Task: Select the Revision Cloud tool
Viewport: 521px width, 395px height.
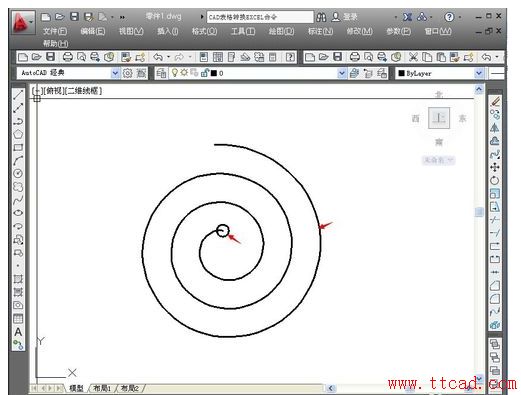Action: pos(18,187)
